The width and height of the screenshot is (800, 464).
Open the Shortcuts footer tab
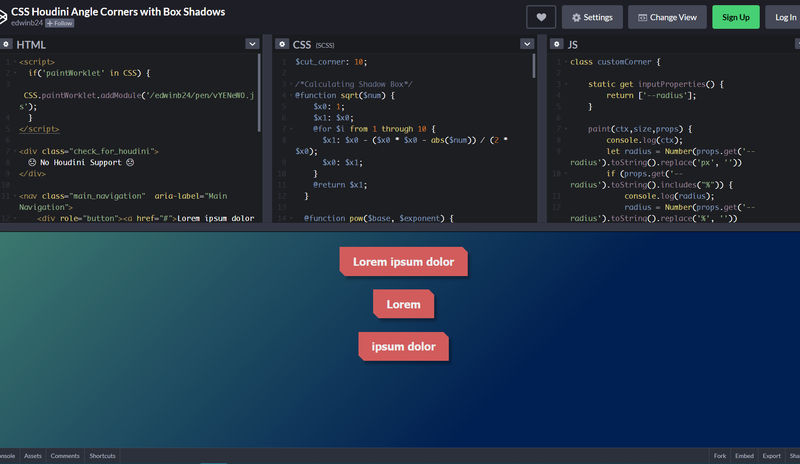103,456
